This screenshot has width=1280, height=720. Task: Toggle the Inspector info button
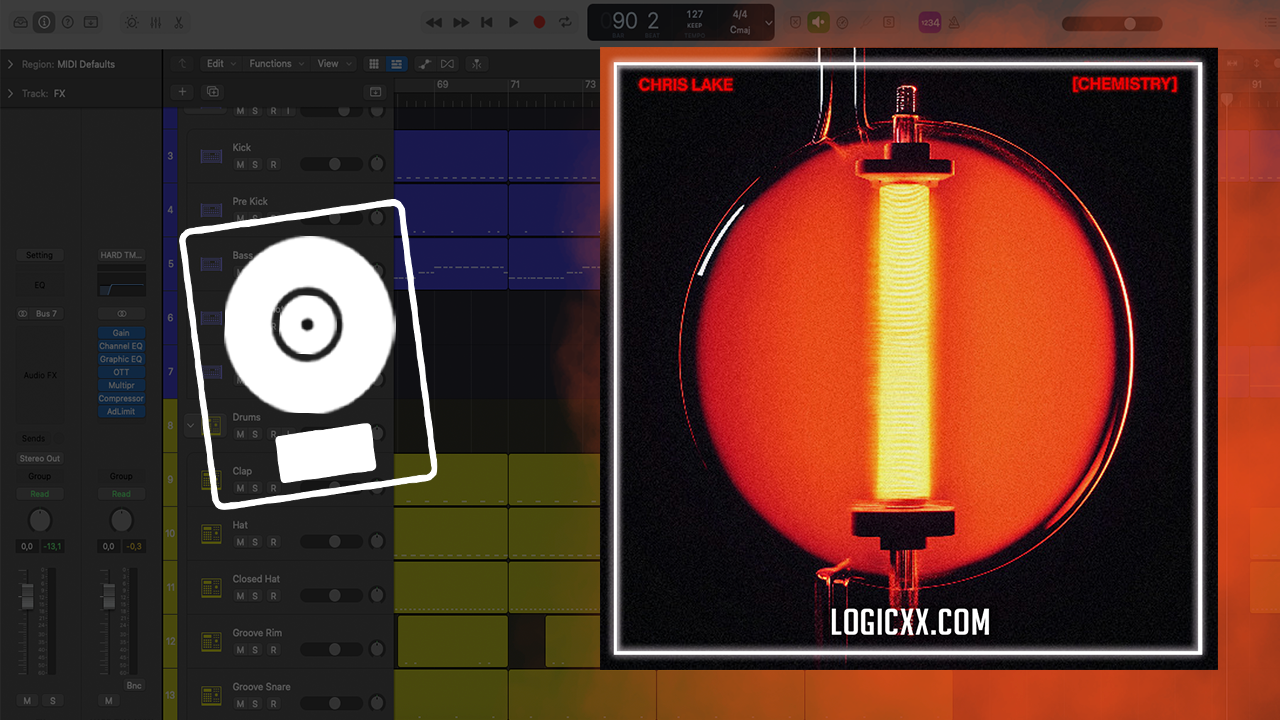[44, 22]
